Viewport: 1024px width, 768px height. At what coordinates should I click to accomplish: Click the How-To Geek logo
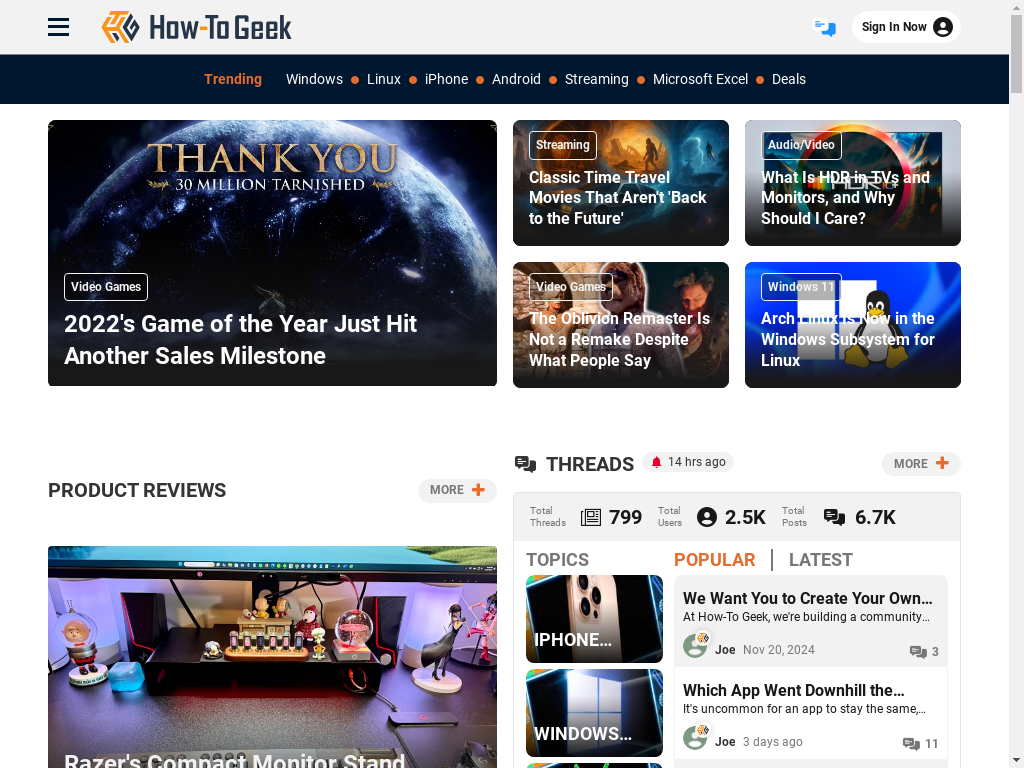click(x=196, y=27)
